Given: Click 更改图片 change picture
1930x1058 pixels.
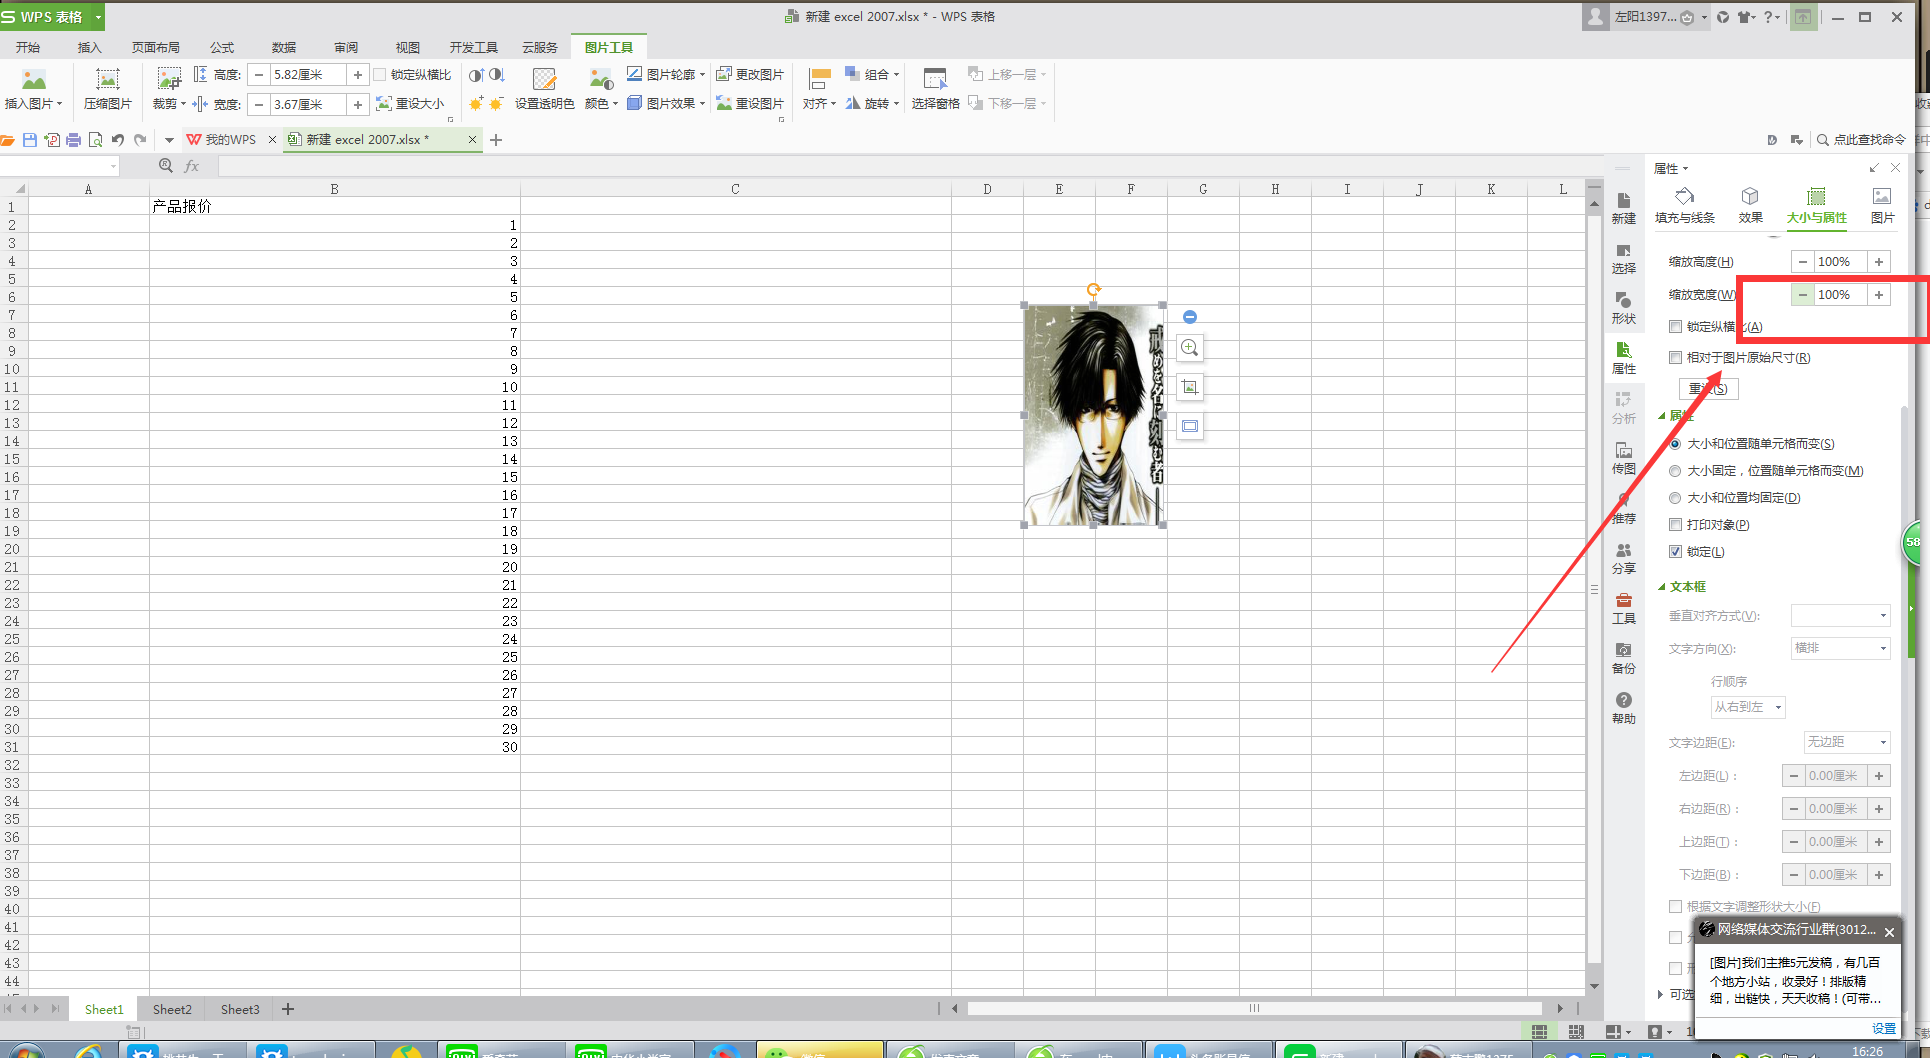Looking at the screenshot, I should tap(750, 75).
